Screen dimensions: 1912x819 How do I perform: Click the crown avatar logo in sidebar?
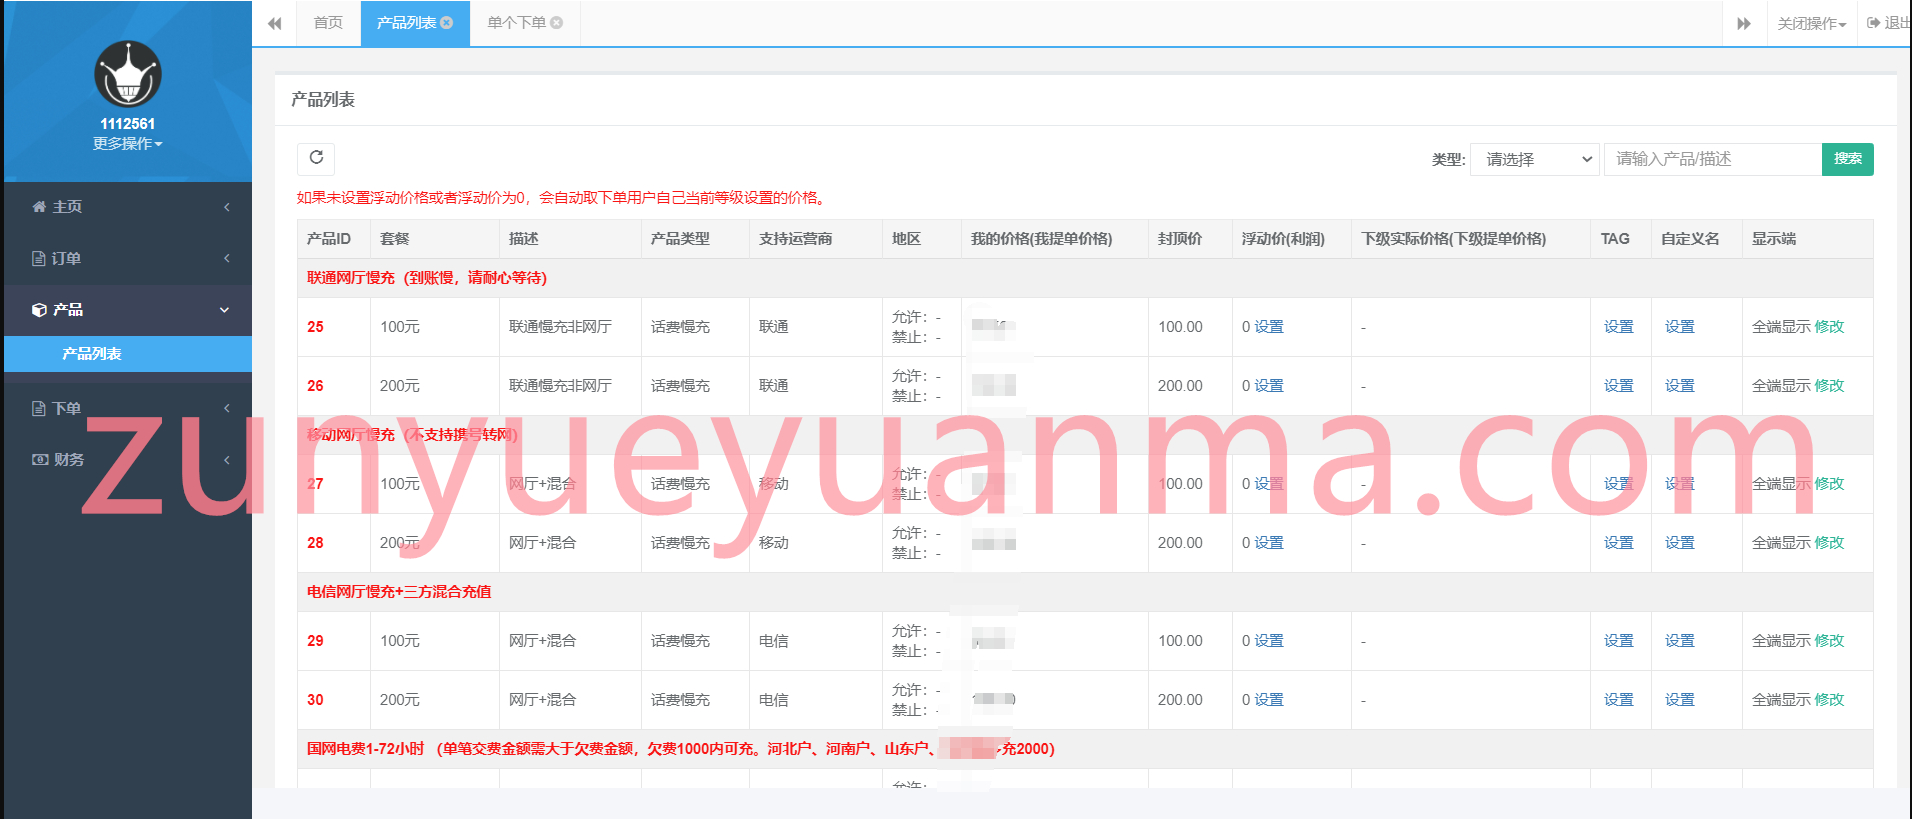tap(128, 74)
